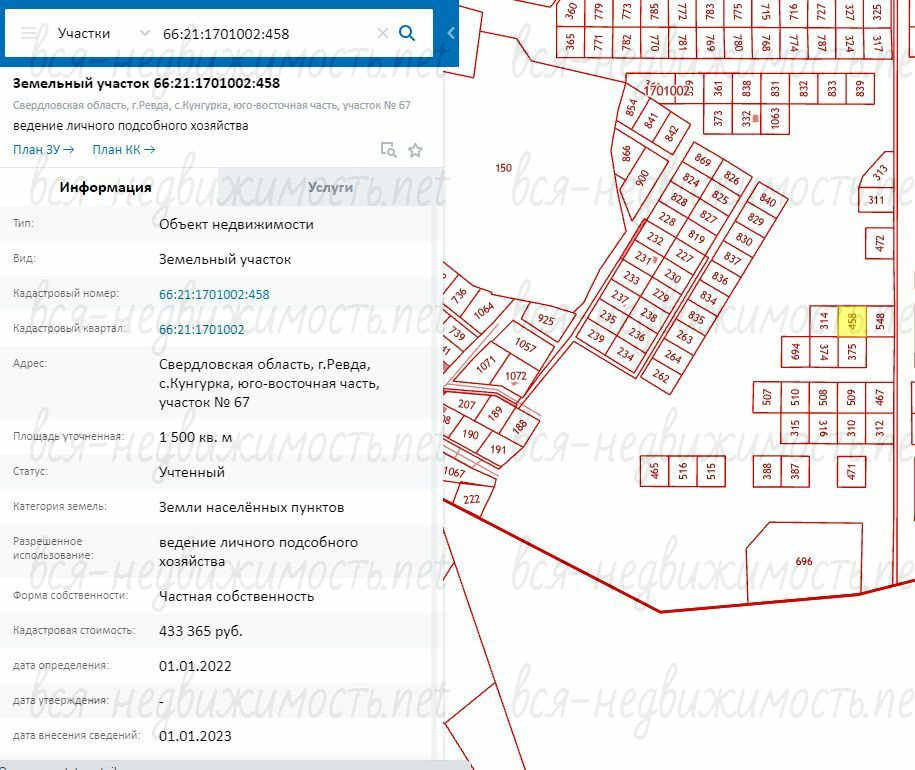Select parcel 507 on map

point(767,397)
